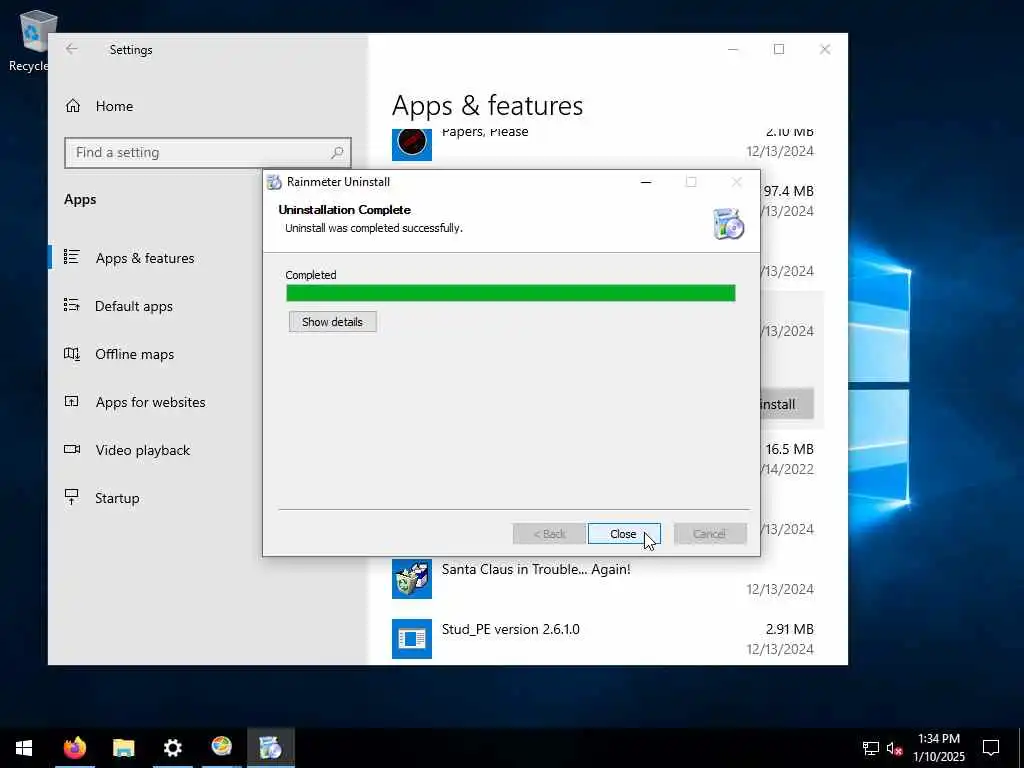Click the Rainmeter uninstaller taskbar icon
1024x768 pixels.
click(x=270, y=748)
